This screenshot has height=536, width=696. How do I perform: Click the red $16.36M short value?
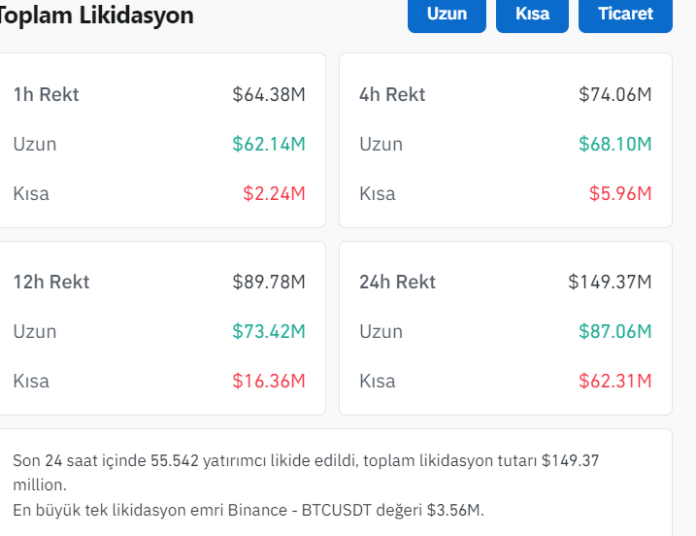click(269, 381)
